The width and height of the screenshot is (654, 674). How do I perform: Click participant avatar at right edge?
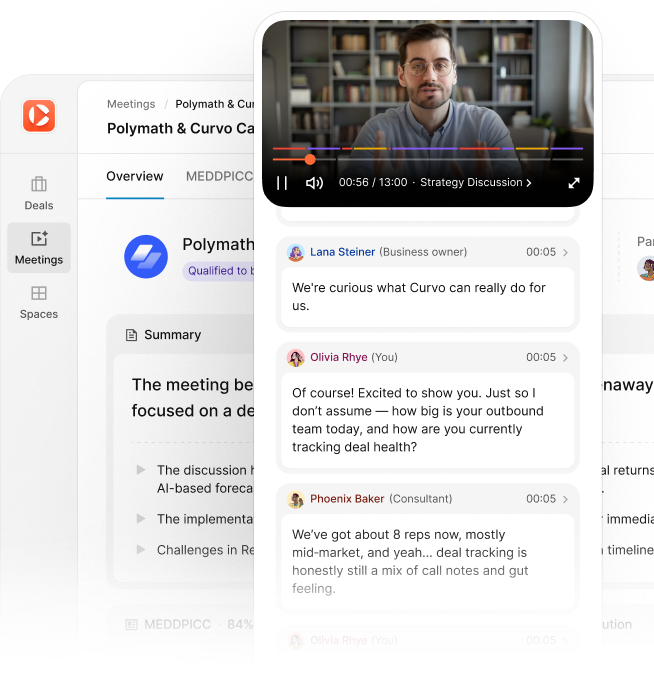[646, 268]
